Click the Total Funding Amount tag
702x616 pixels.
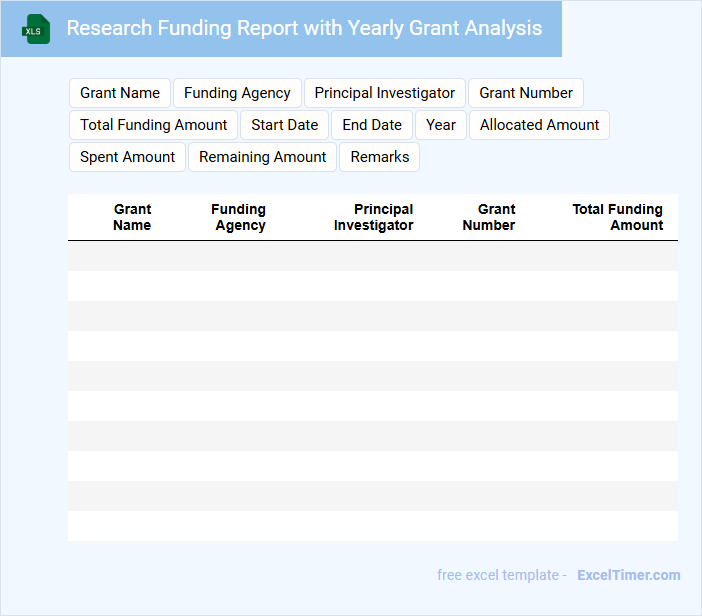pyautogui.click(x=154, y=125)
